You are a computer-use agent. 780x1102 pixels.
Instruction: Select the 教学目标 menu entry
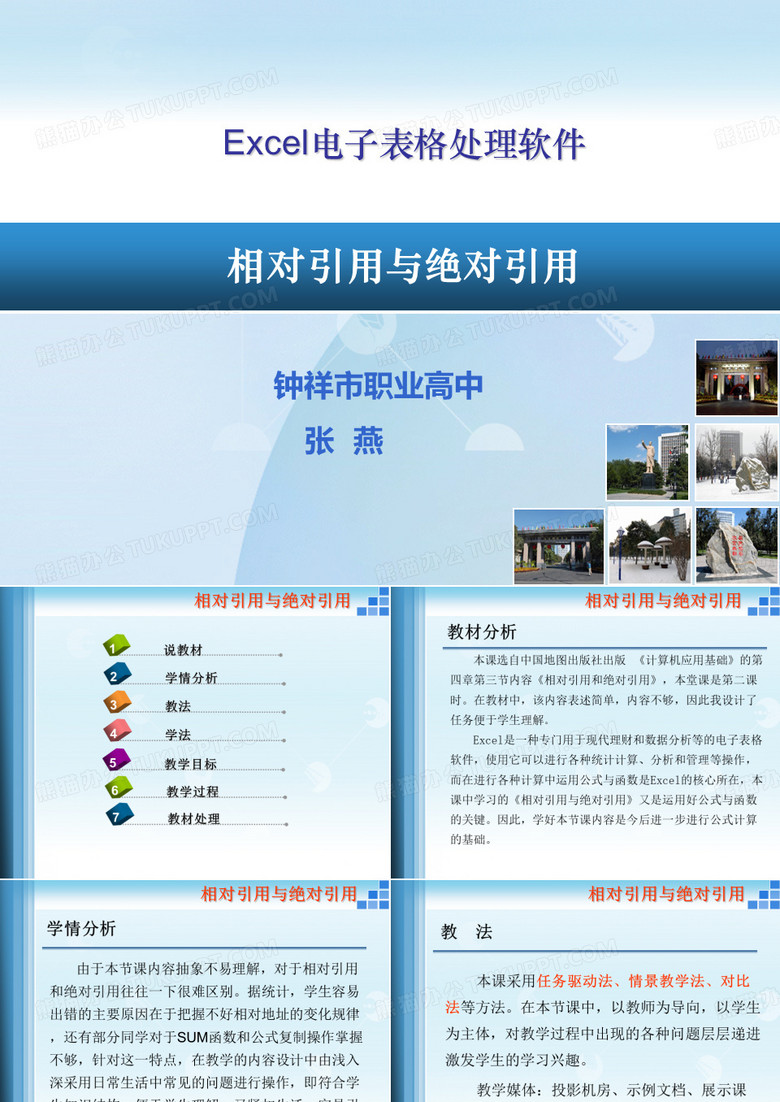(x=191, y=764)
